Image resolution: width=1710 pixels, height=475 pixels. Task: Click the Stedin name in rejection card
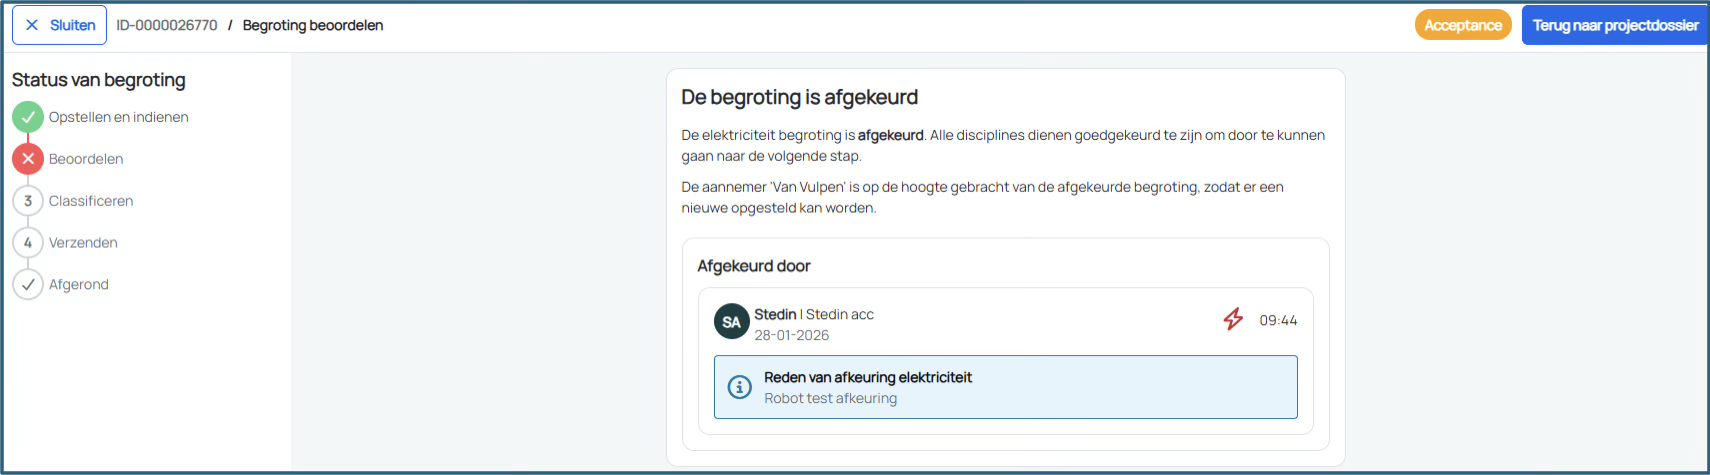click(x=775, y=314)
